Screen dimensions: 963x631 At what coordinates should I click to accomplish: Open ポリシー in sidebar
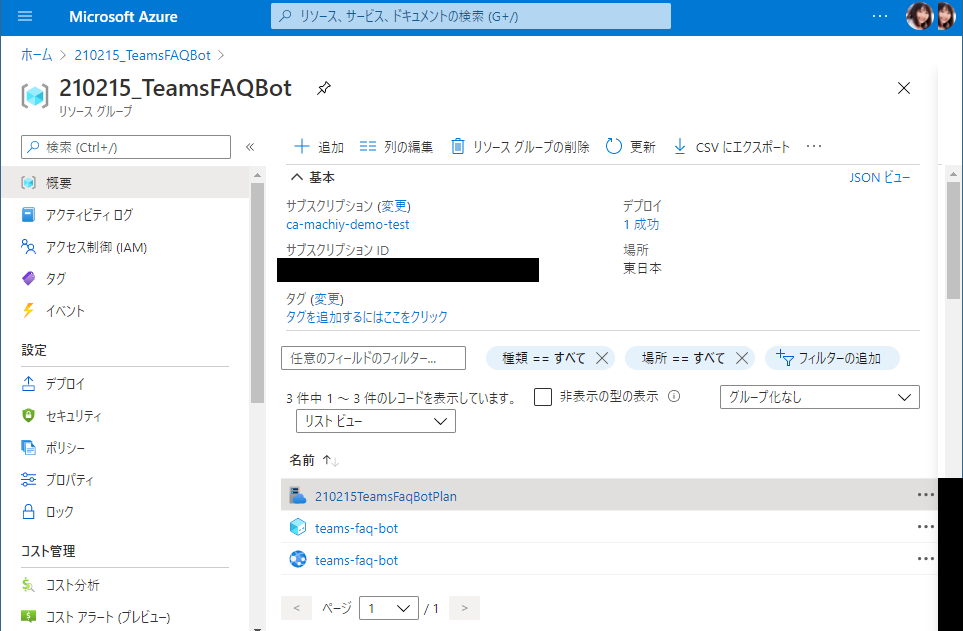pos(126,447)
